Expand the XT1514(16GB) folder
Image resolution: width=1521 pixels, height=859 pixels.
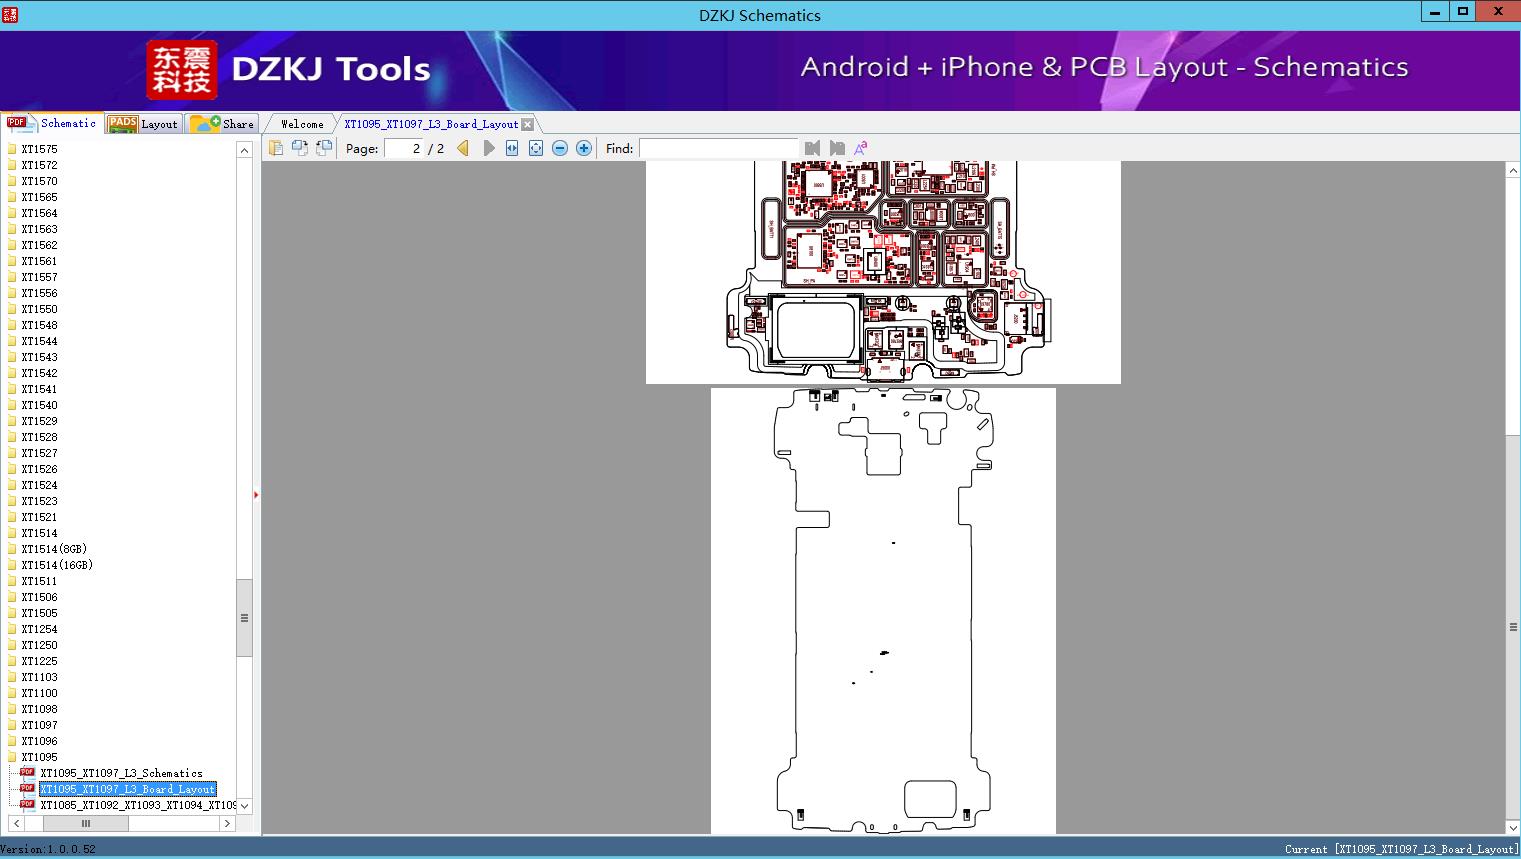pyautogui.click(x=57, y=565)
